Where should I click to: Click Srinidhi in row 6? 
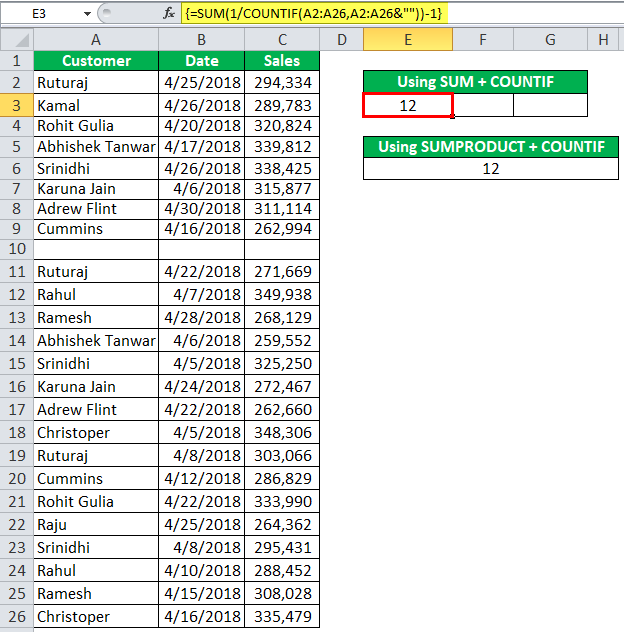(x=96, y=168)
